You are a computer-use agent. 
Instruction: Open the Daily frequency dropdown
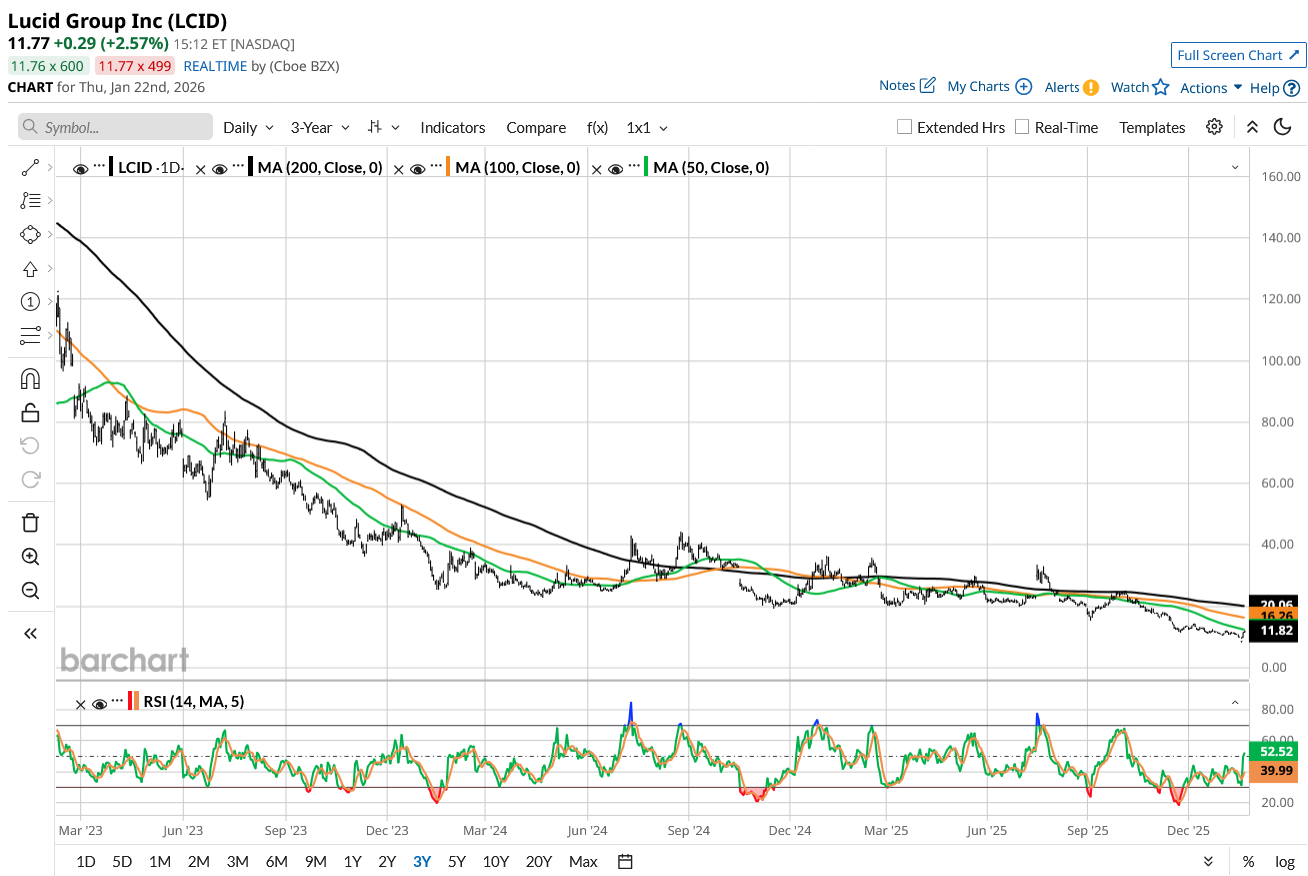pyautogui.click(x=248, y=127)
